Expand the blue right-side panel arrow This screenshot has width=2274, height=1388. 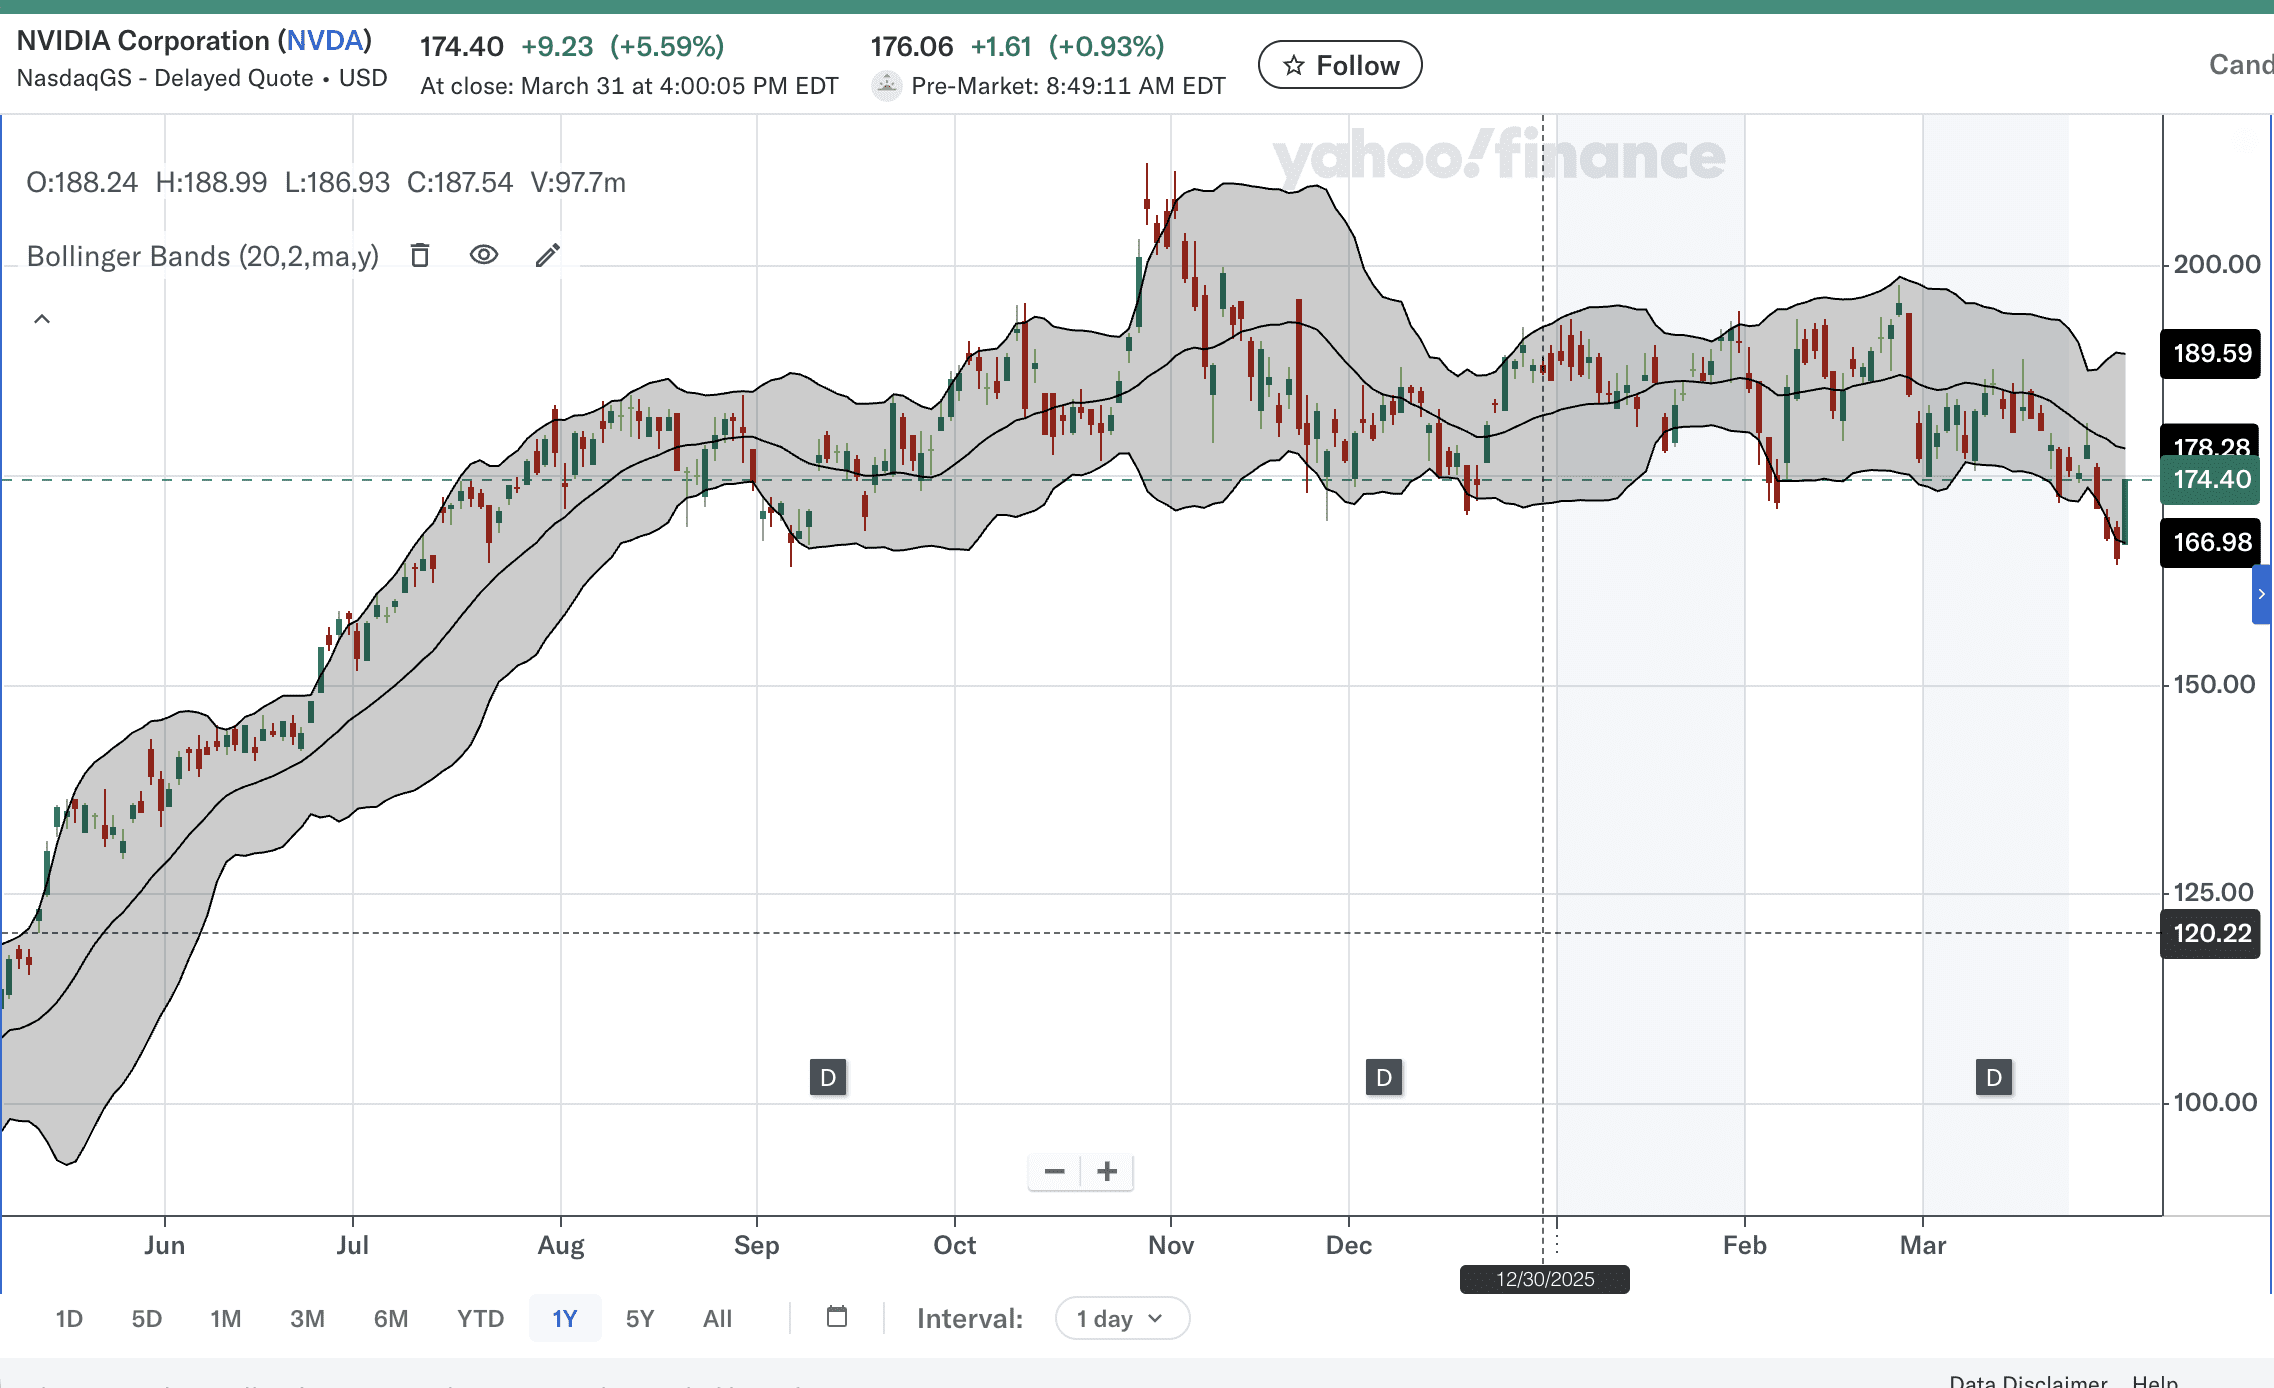(2262, 594)
